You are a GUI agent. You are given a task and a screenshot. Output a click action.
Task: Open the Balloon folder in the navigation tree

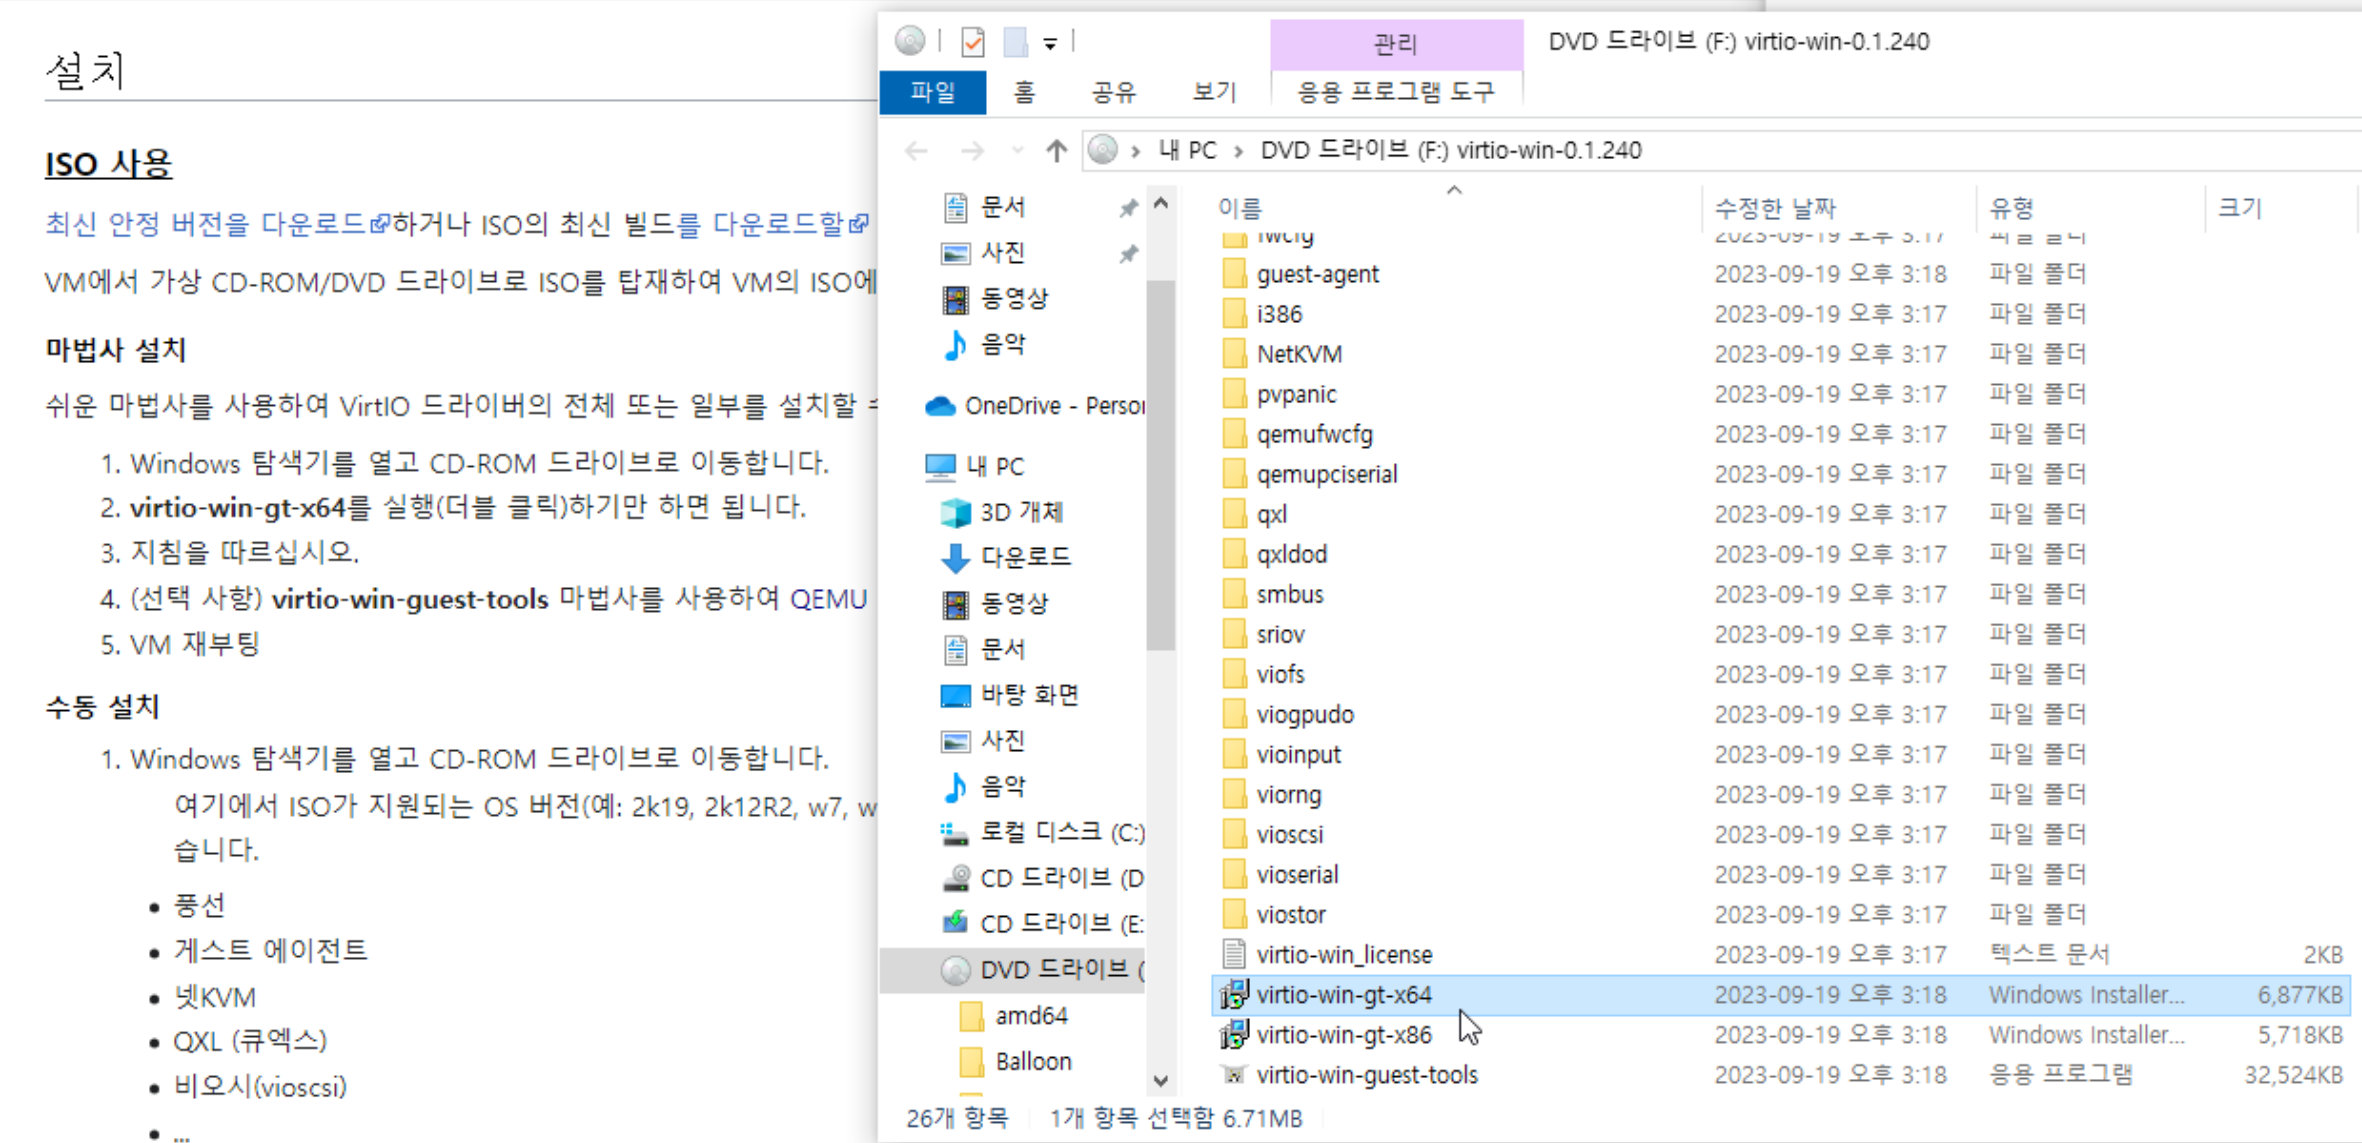tap(1015, 1061)
